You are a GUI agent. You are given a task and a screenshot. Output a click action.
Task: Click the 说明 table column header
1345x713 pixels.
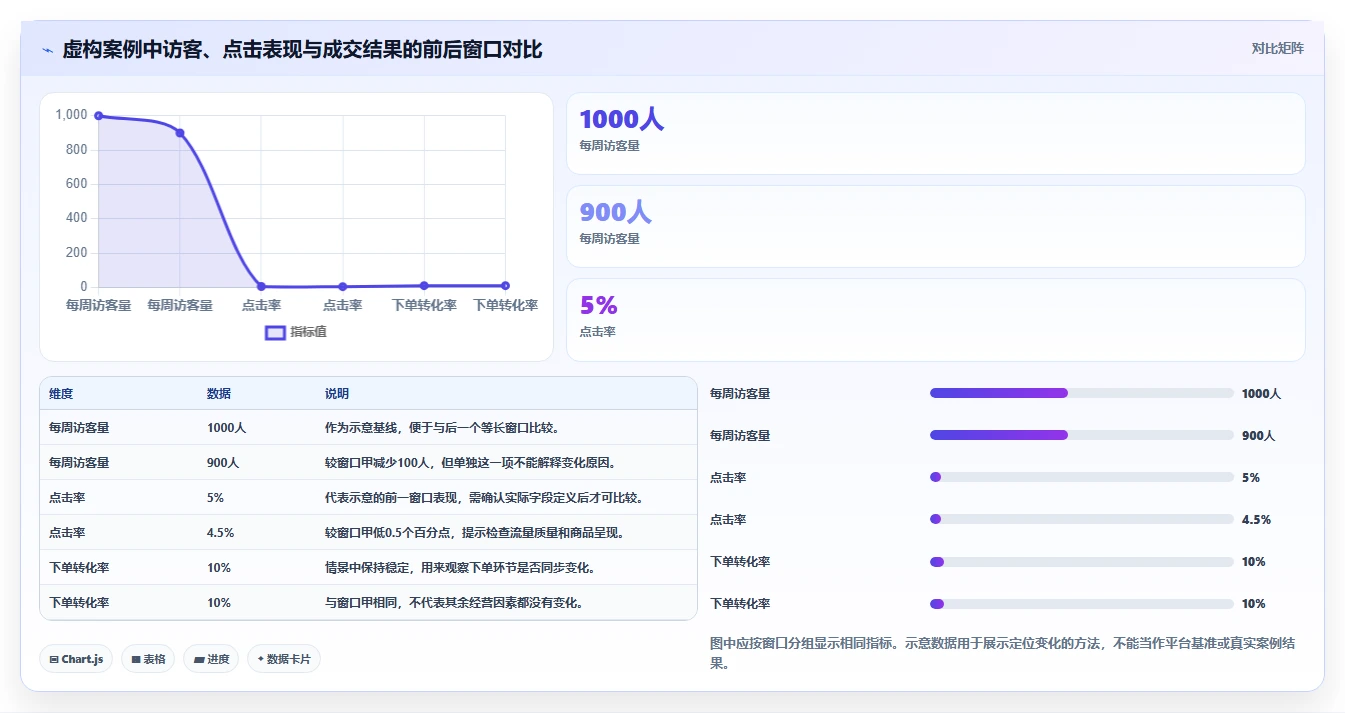click(x=337, y=394)
